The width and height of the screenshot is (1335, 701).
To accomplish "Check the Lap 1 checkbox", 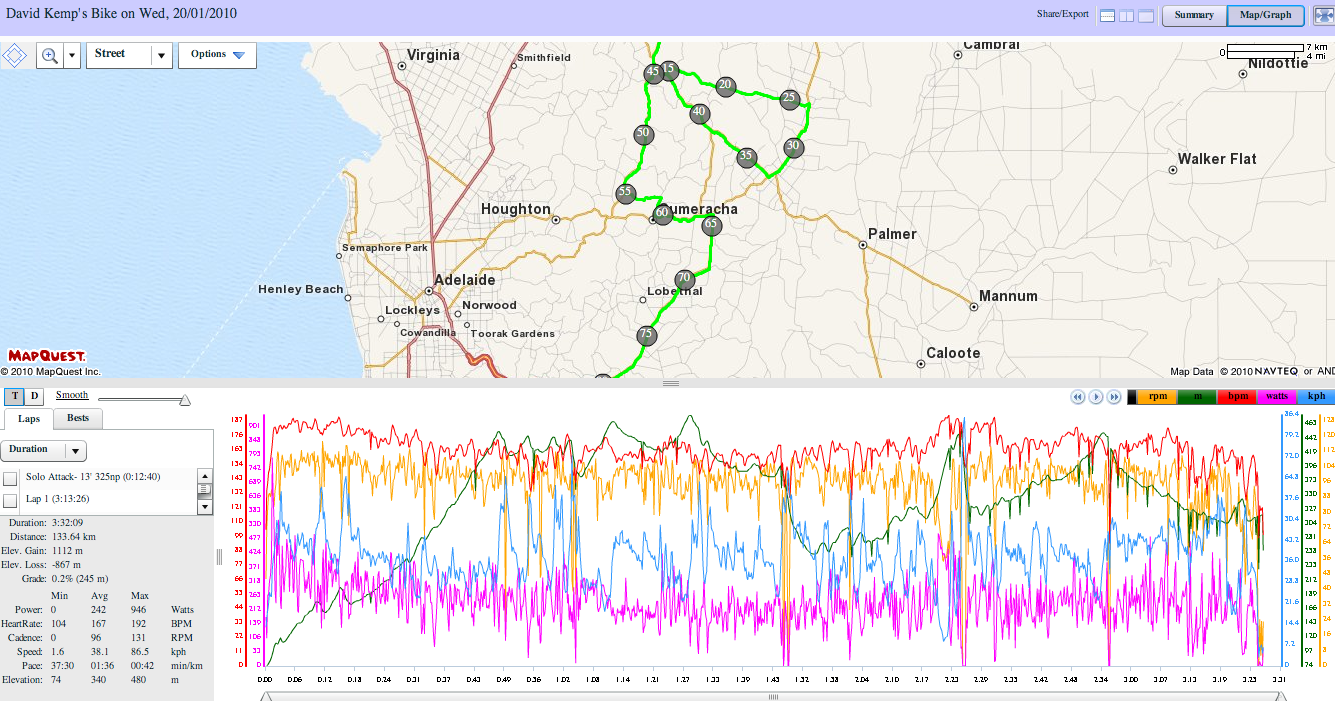I will click(x=10, y=500).
